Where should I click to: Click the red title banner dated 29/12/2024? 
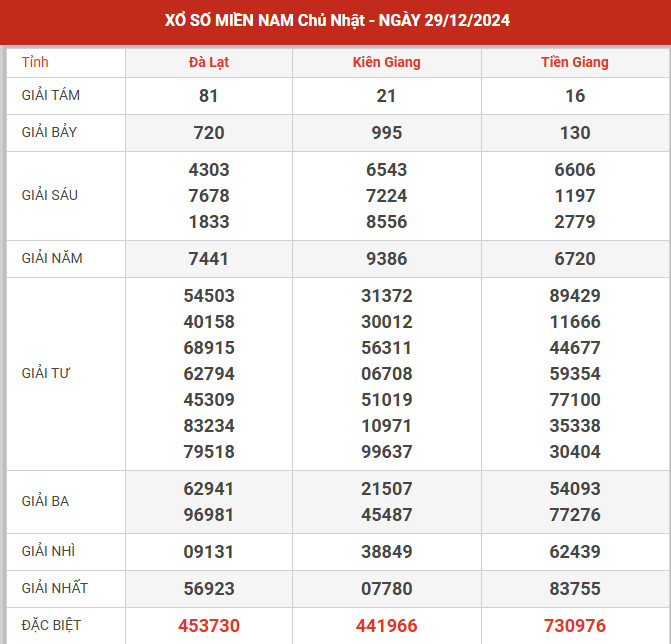(336, 21)
